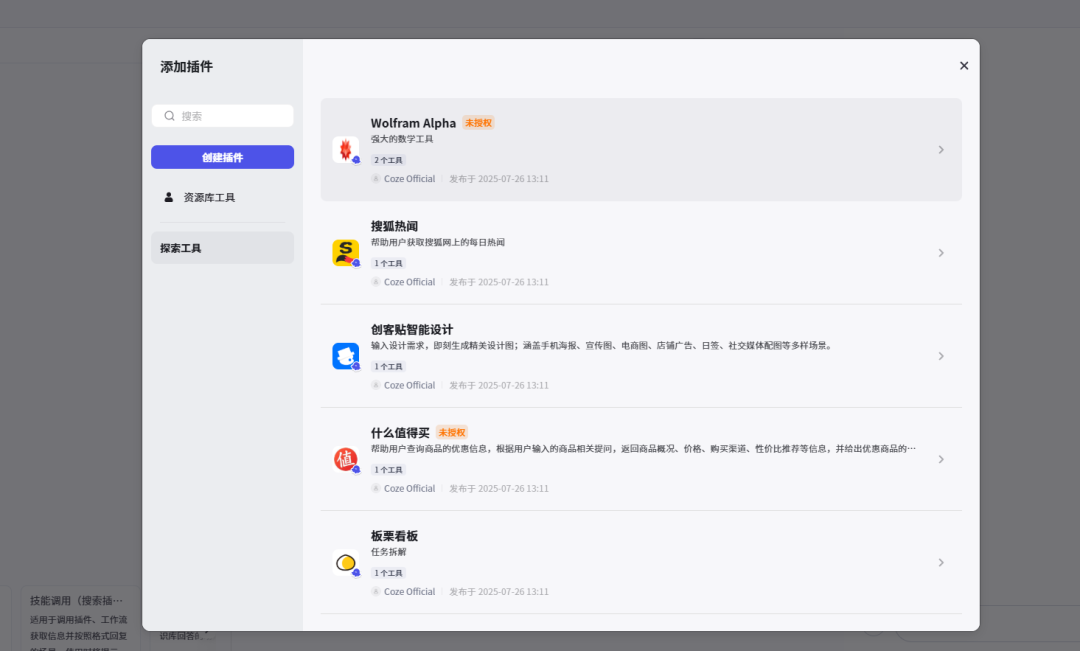
Task: Click the 技能调用 card in the background page
Action: click(x=80, y=619)
